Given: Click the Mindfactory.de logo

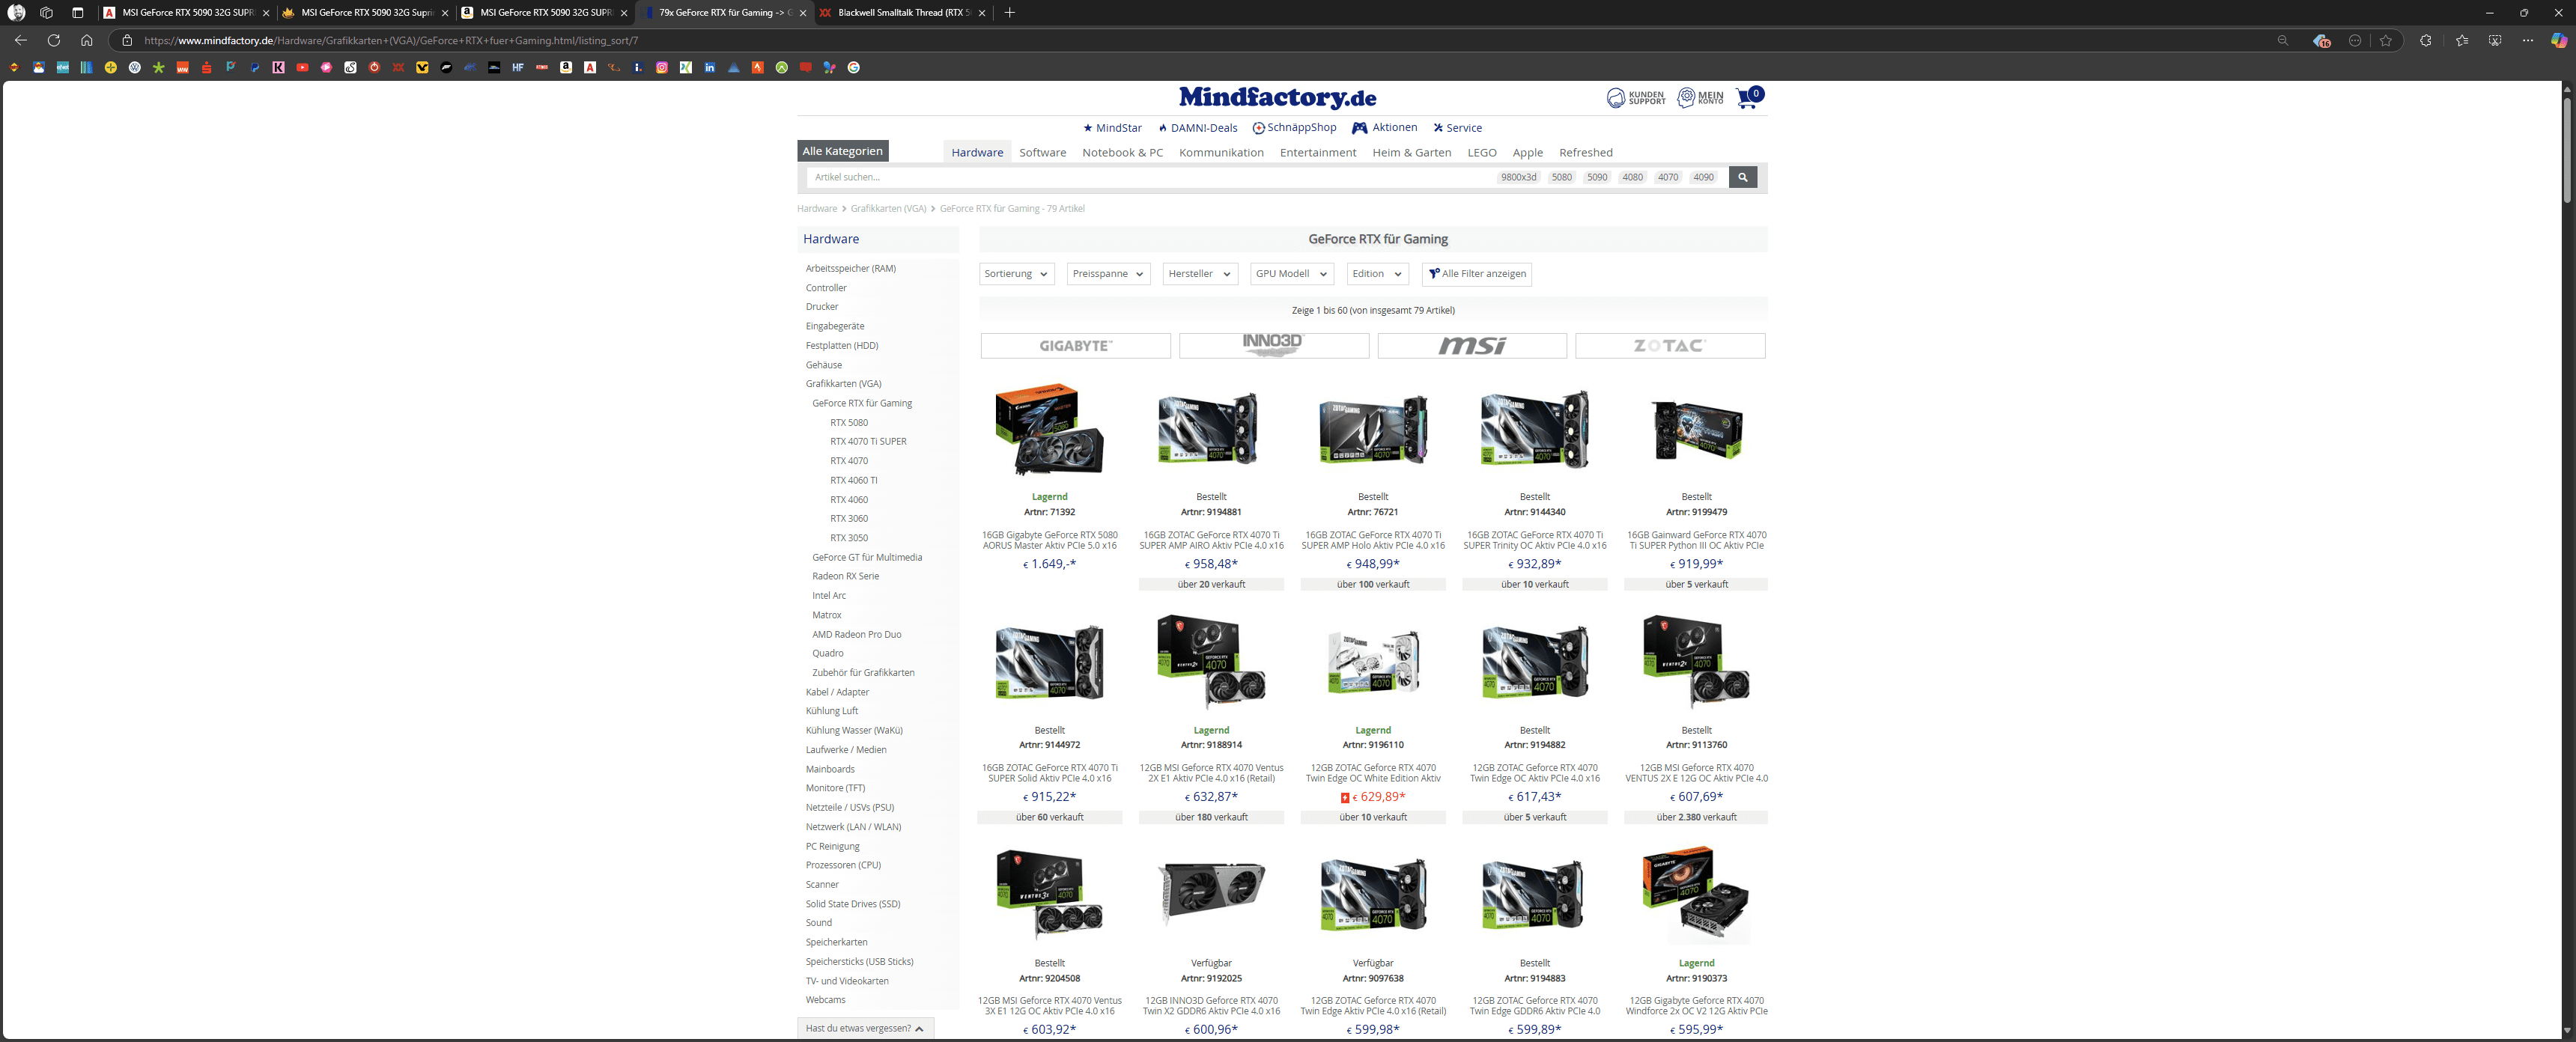Looking at the screenshot, I should click(x=1277, y=97).
